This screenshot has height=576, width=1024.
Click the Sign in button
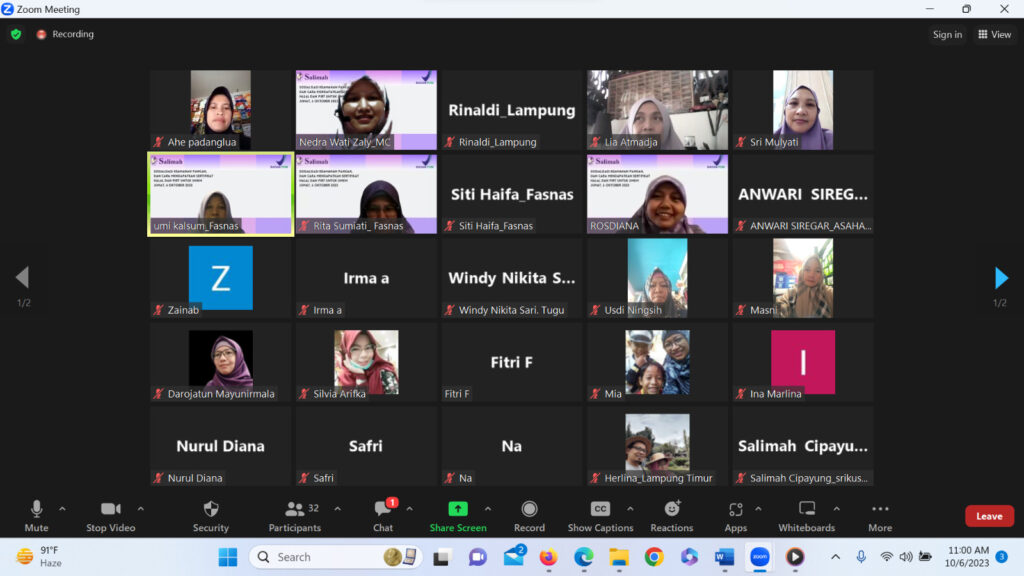947,34
